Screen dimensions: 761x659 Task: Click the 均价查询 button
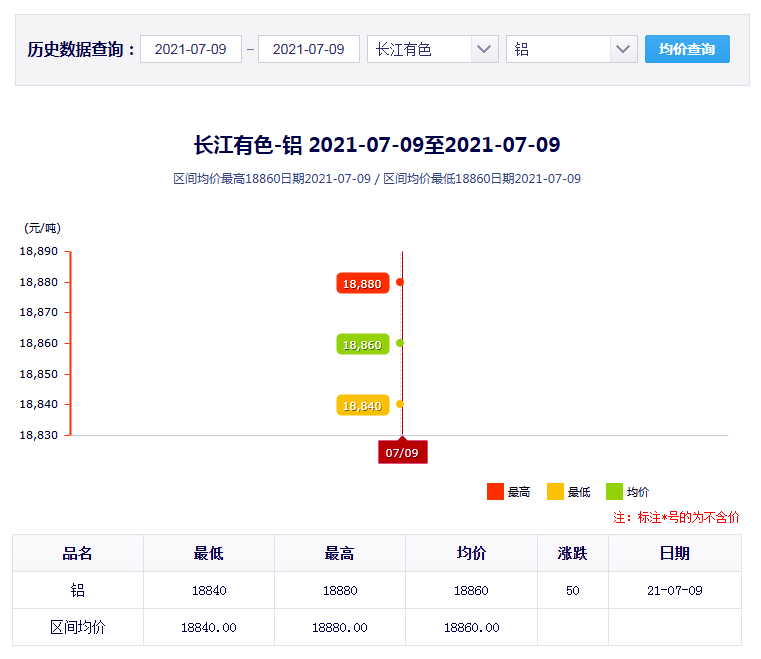click(687, 49)
